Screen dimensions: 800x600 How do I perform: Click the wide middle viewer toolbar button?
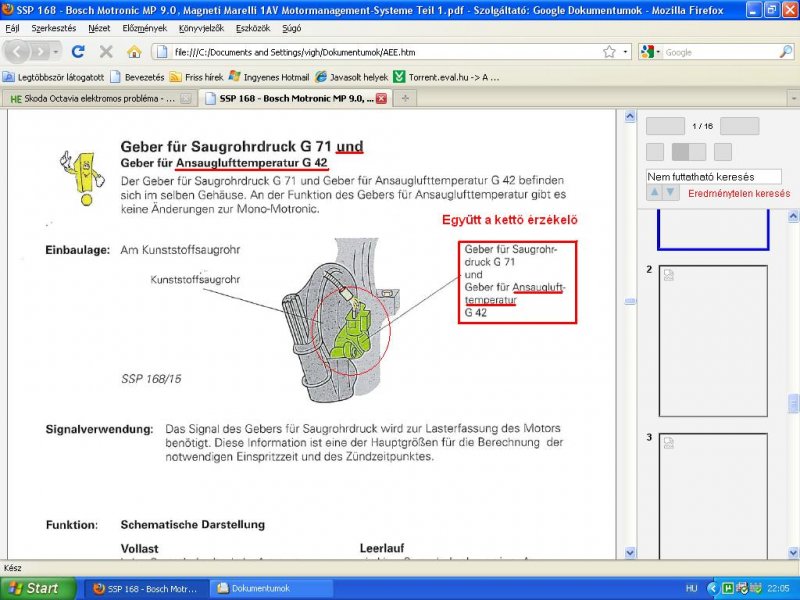click(689, 152)
